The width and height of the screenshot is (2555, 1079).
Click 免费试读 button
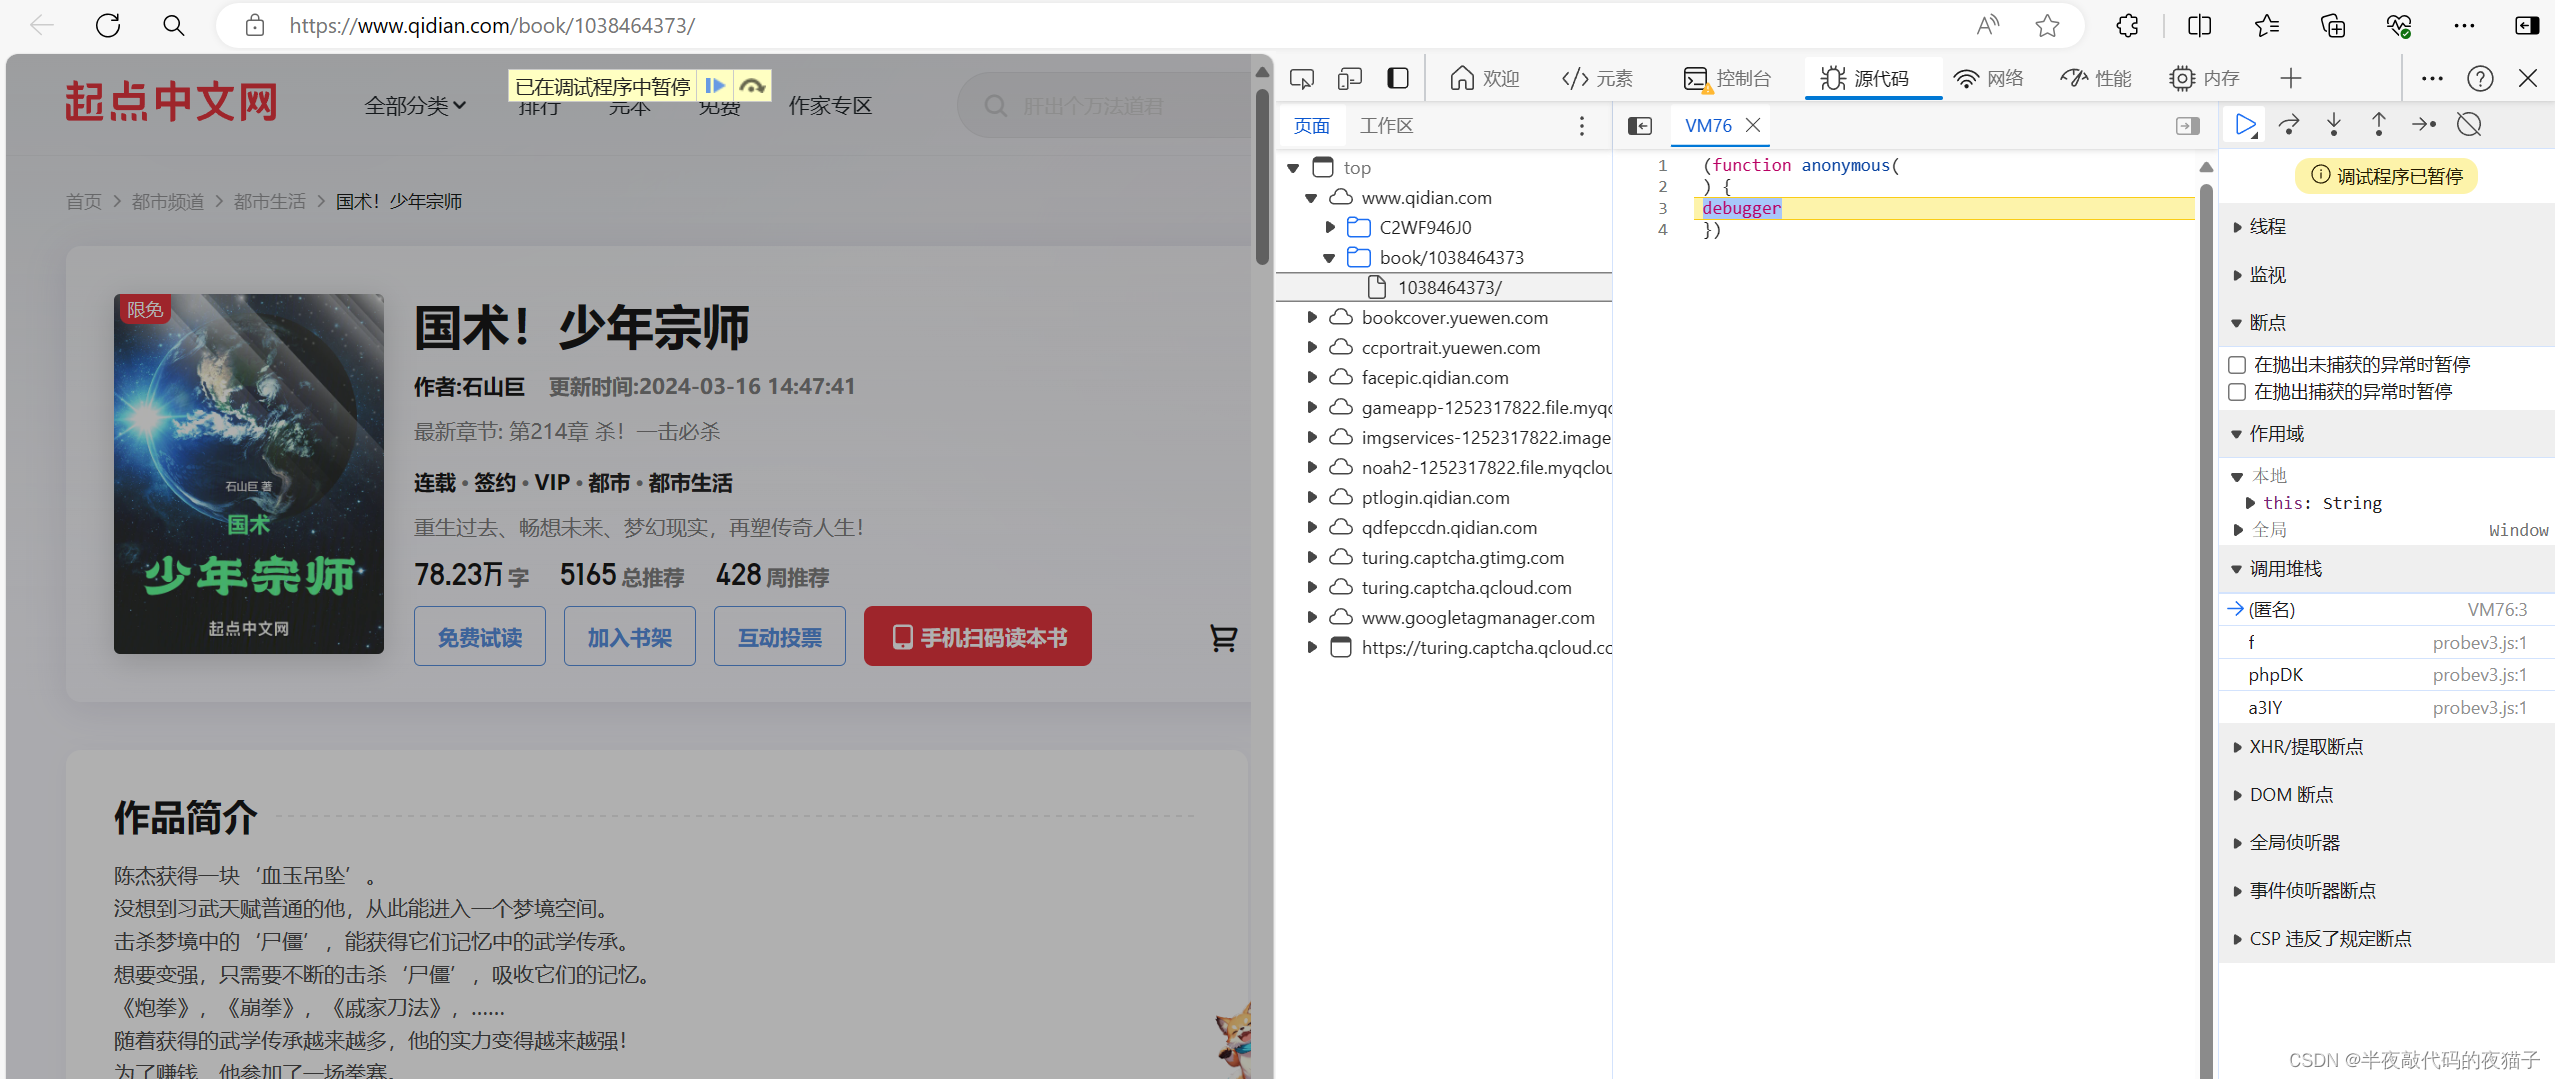pos(480,637)
